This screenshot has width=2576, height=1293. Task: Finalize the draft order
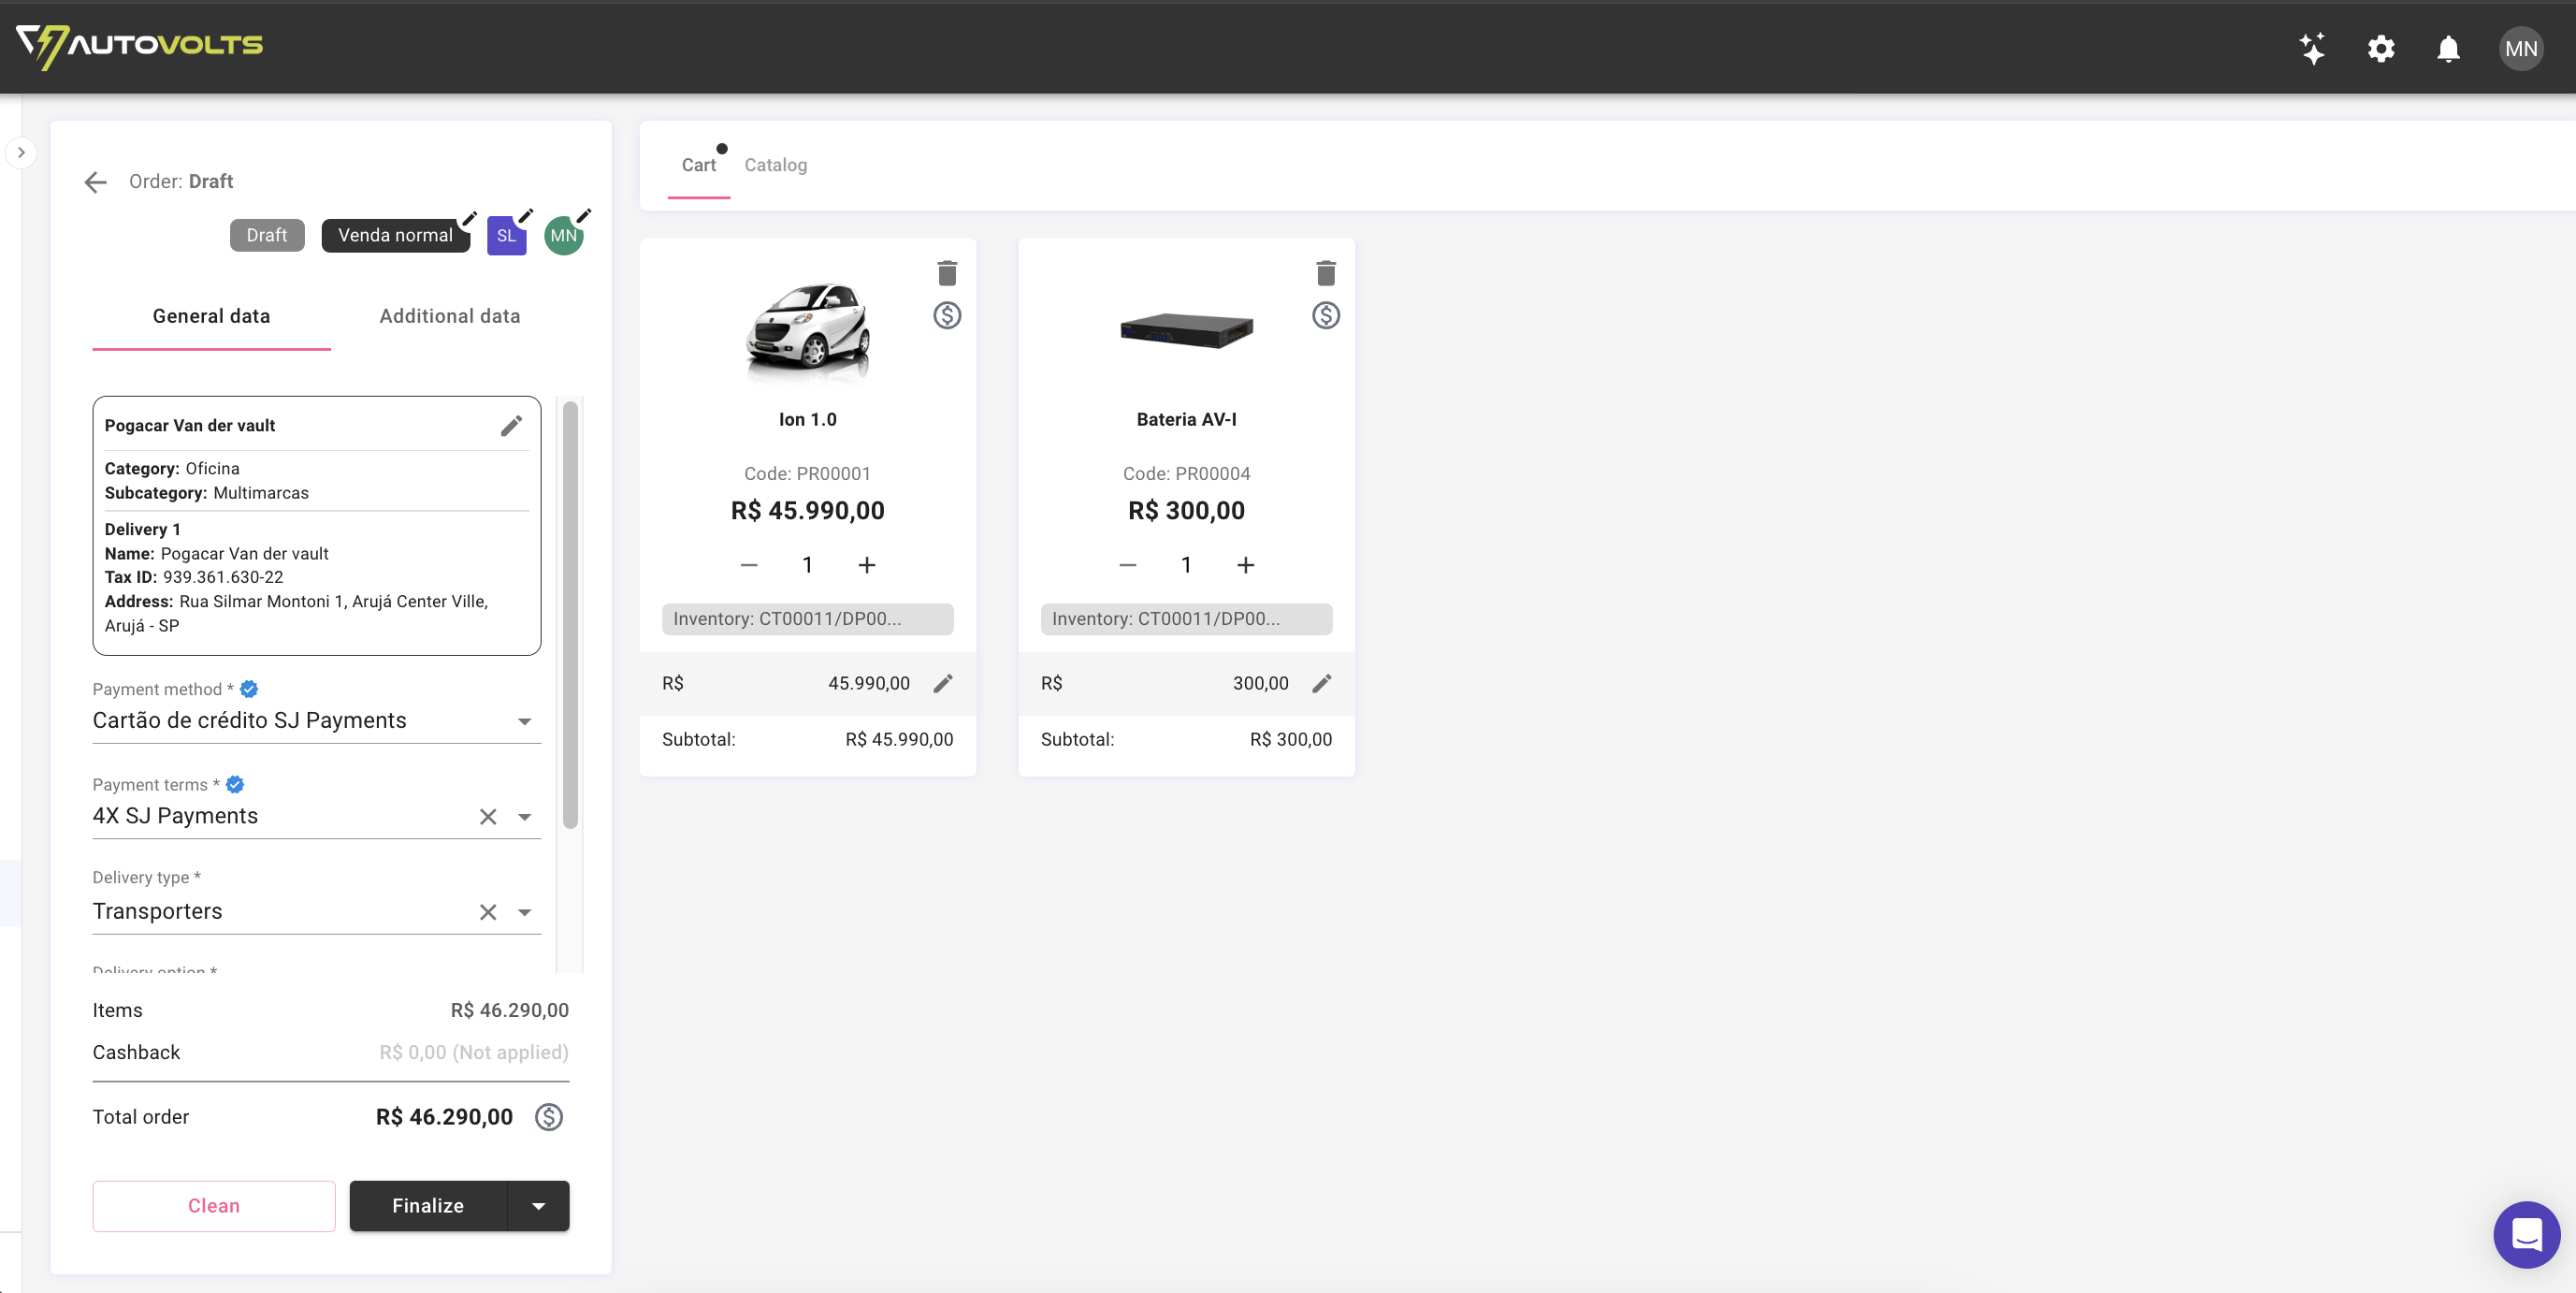point(427,1206)
